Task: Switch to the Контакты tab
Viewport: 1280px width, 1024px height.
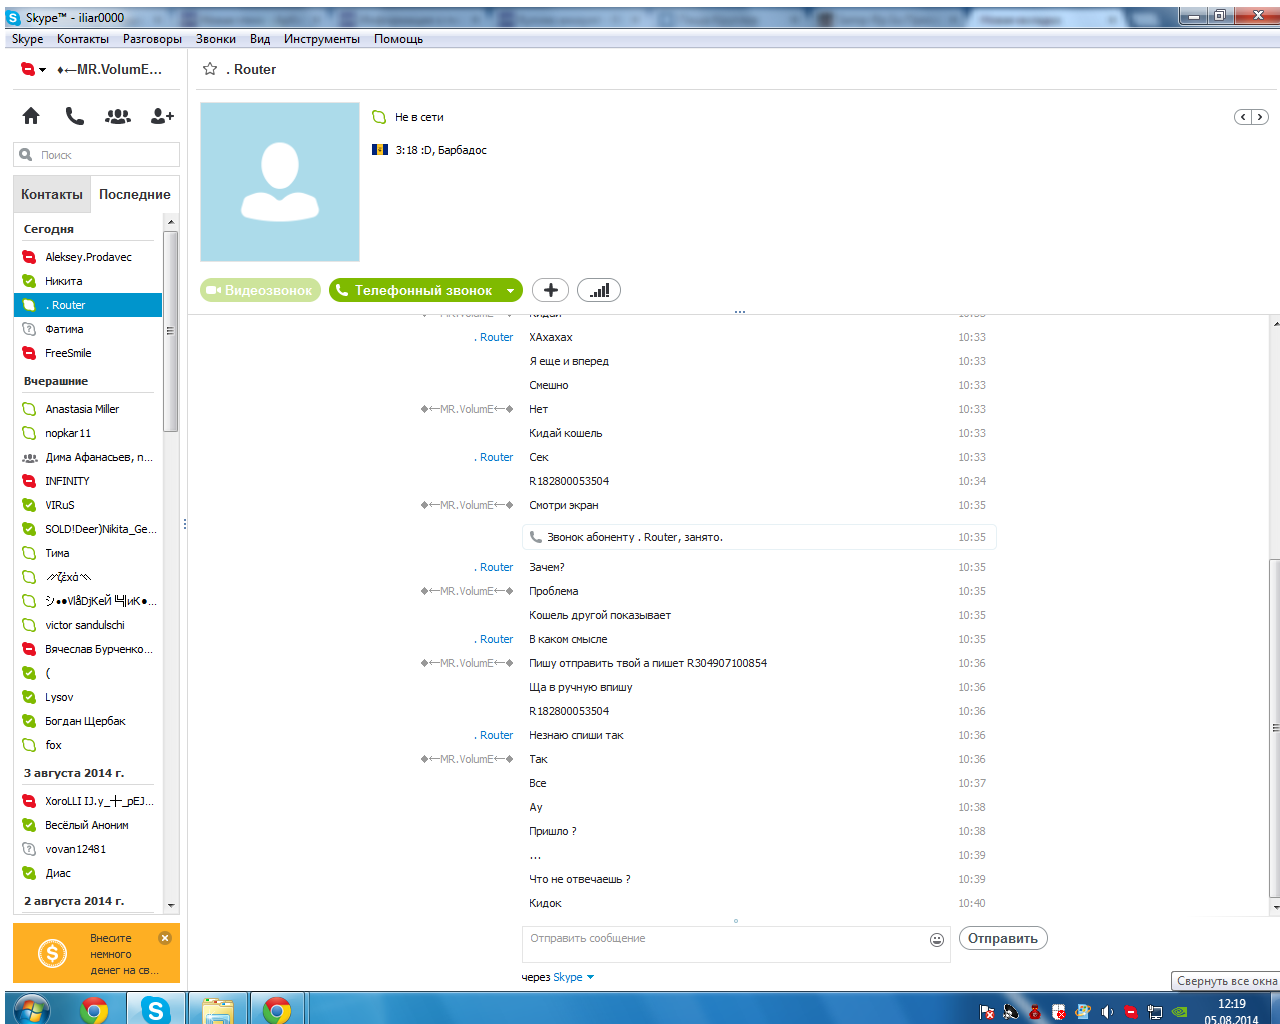Action: 52,194
